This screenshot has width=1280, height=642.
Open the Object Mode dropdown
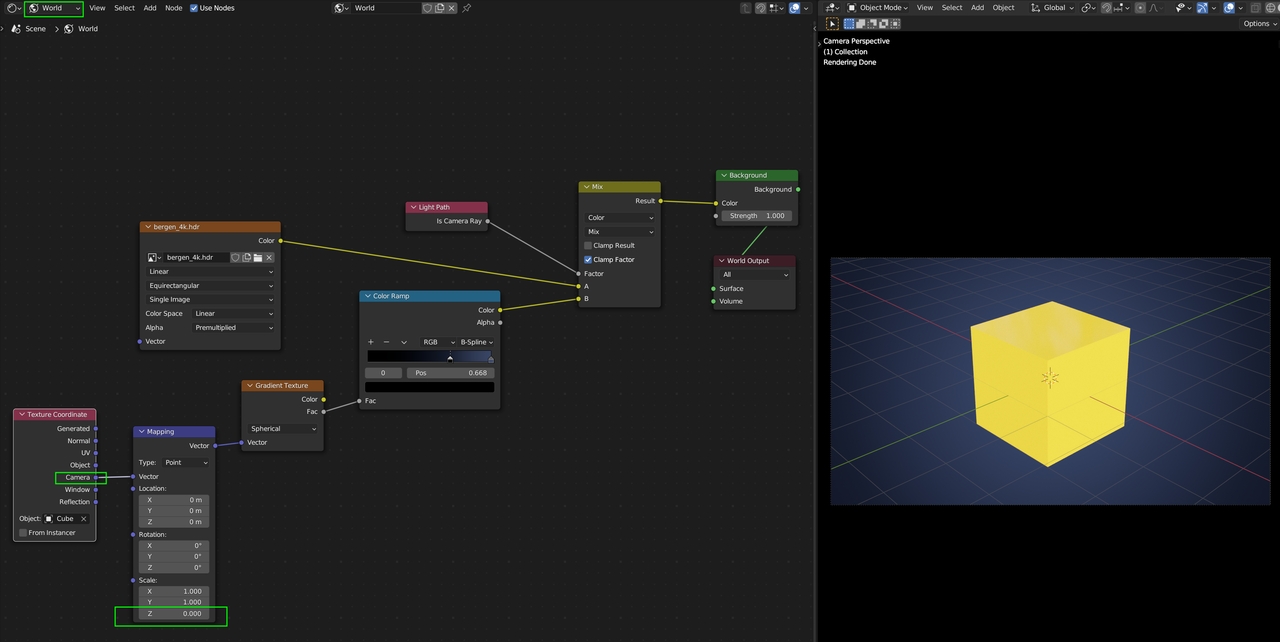pyautogui.click(x=877, y=8)
